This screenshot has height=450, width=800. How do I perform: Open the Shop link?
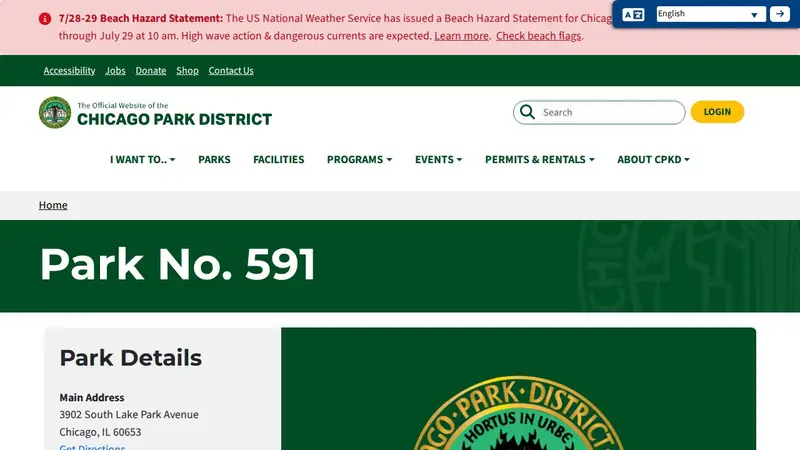pyautogui.click(x=187, y=70)
